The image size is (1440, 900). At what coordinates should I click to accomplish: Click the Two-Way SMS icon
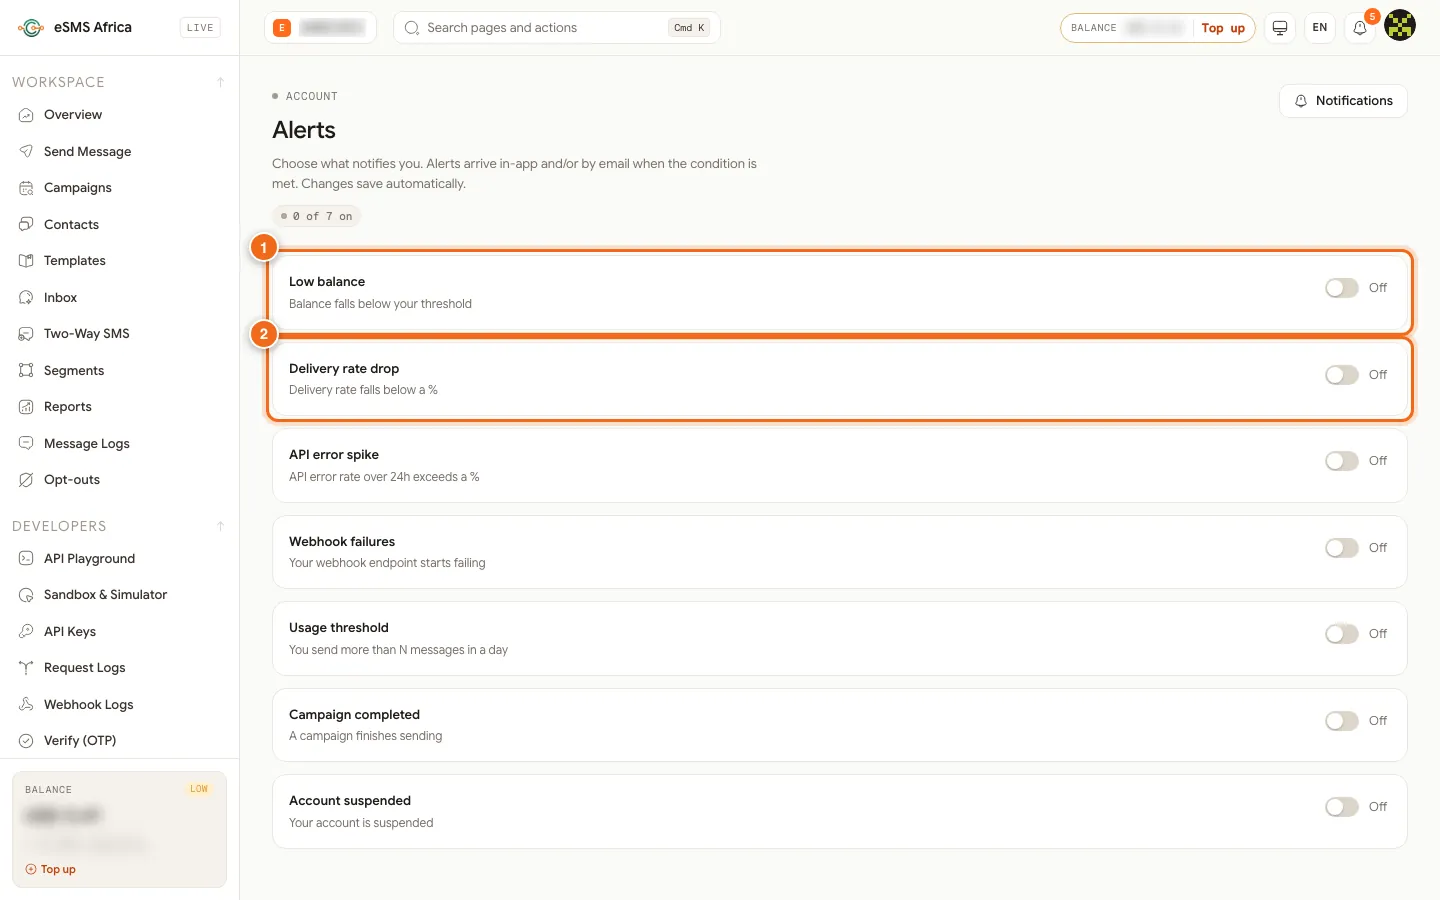pos(26,334)
